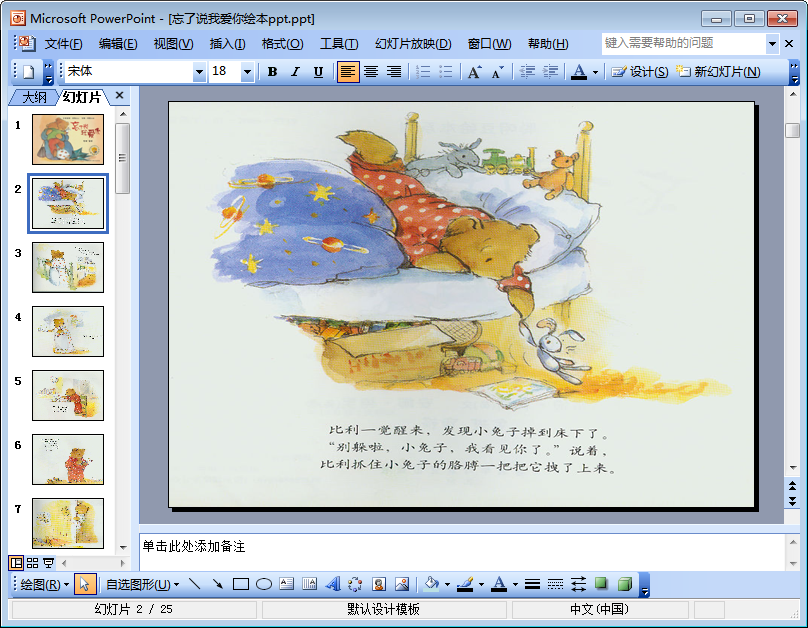The height and width of the screenshot is (628, 808).
Task: Open formatting toolbar font color dropdown
Action: 595,72
